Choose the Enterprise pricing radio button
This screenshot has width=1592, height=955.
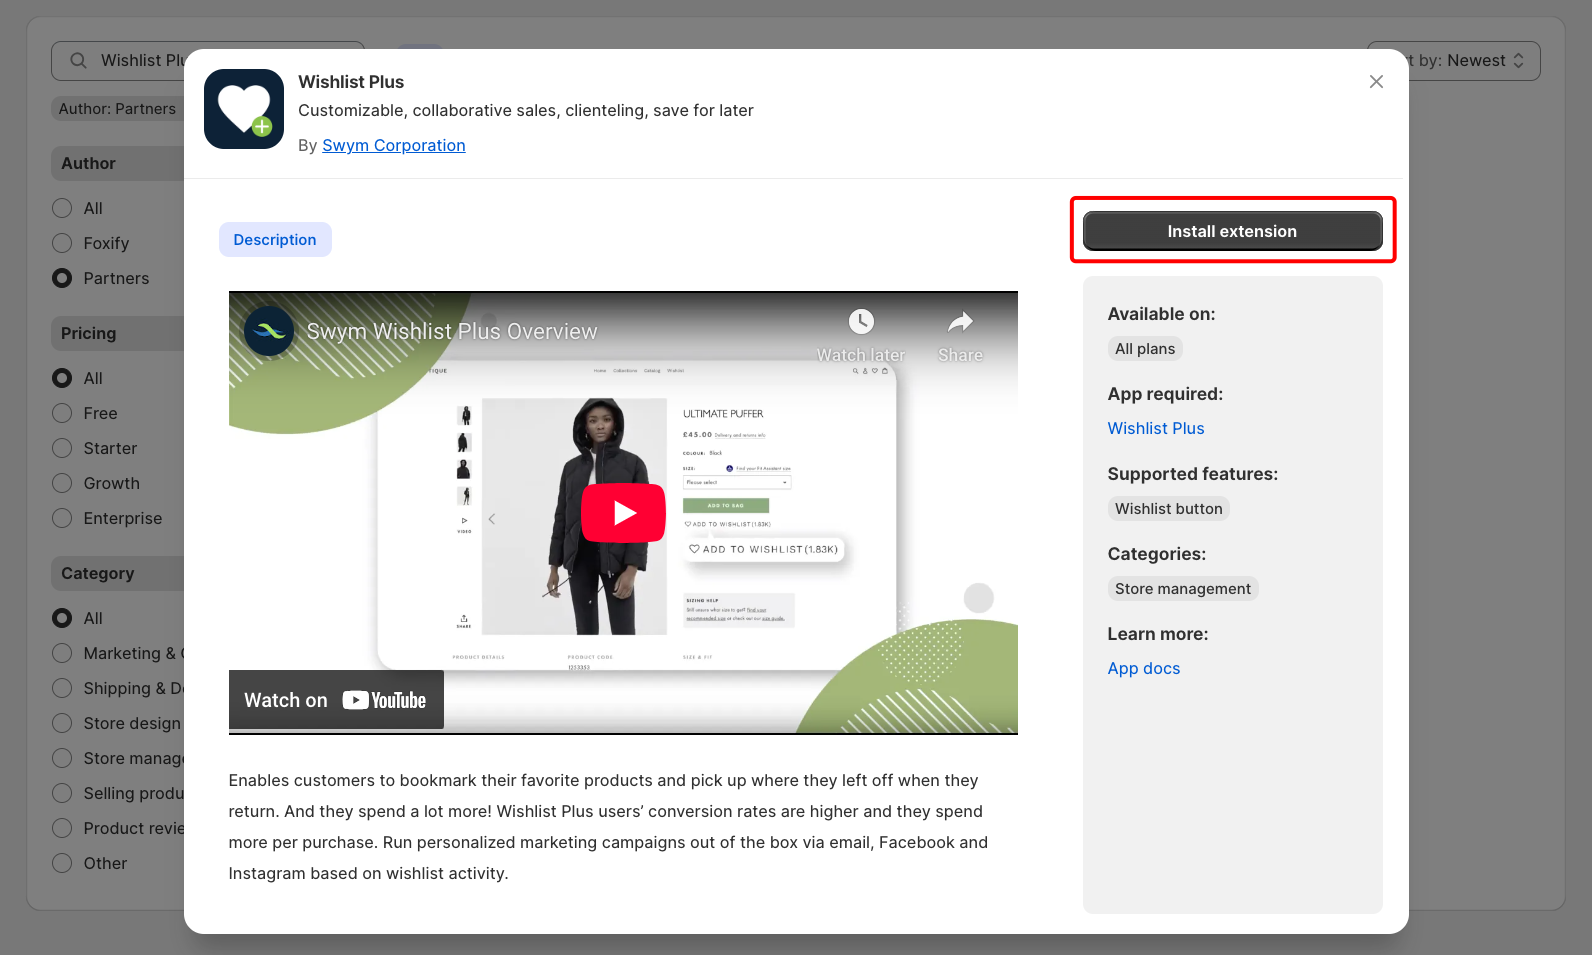point(62,518)
